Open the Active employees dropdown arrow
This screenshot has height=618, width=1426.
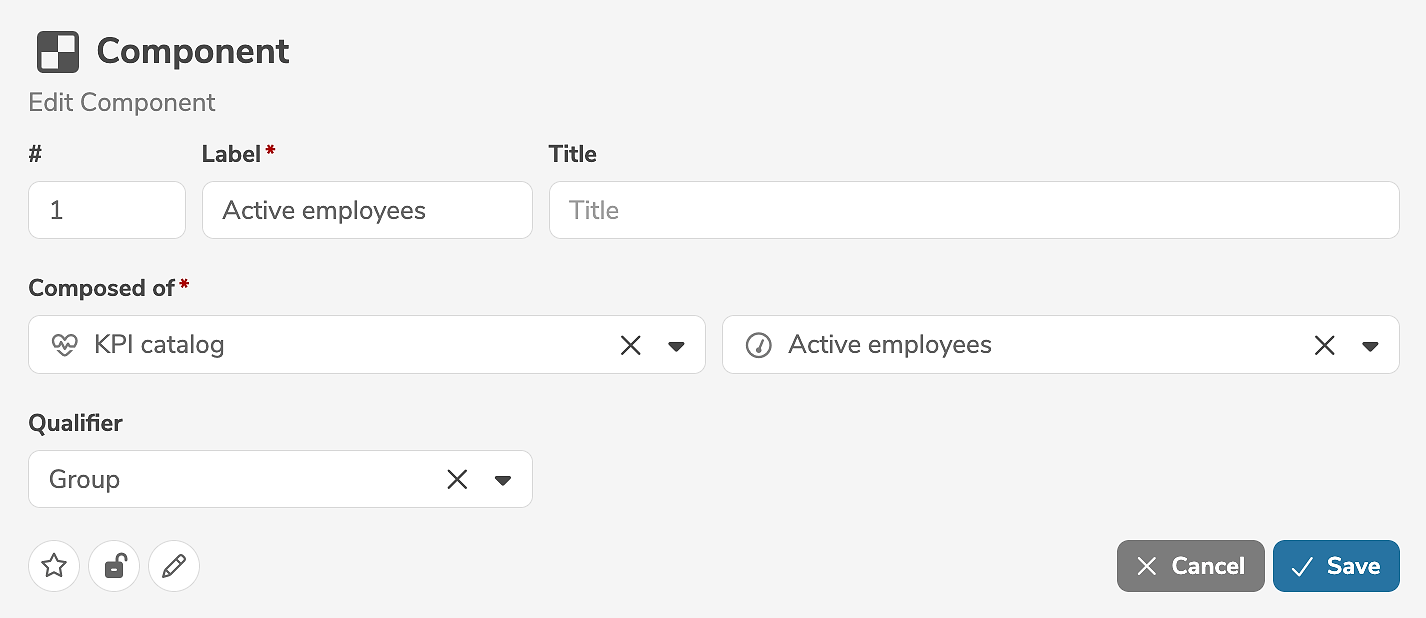coord(1370,346)
